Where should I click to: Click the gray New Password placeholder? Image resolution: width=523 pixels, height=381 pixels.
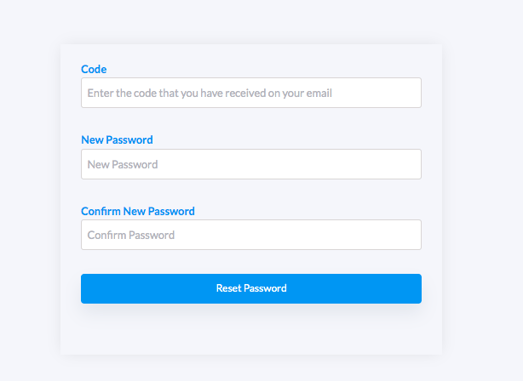coord(122,164)
